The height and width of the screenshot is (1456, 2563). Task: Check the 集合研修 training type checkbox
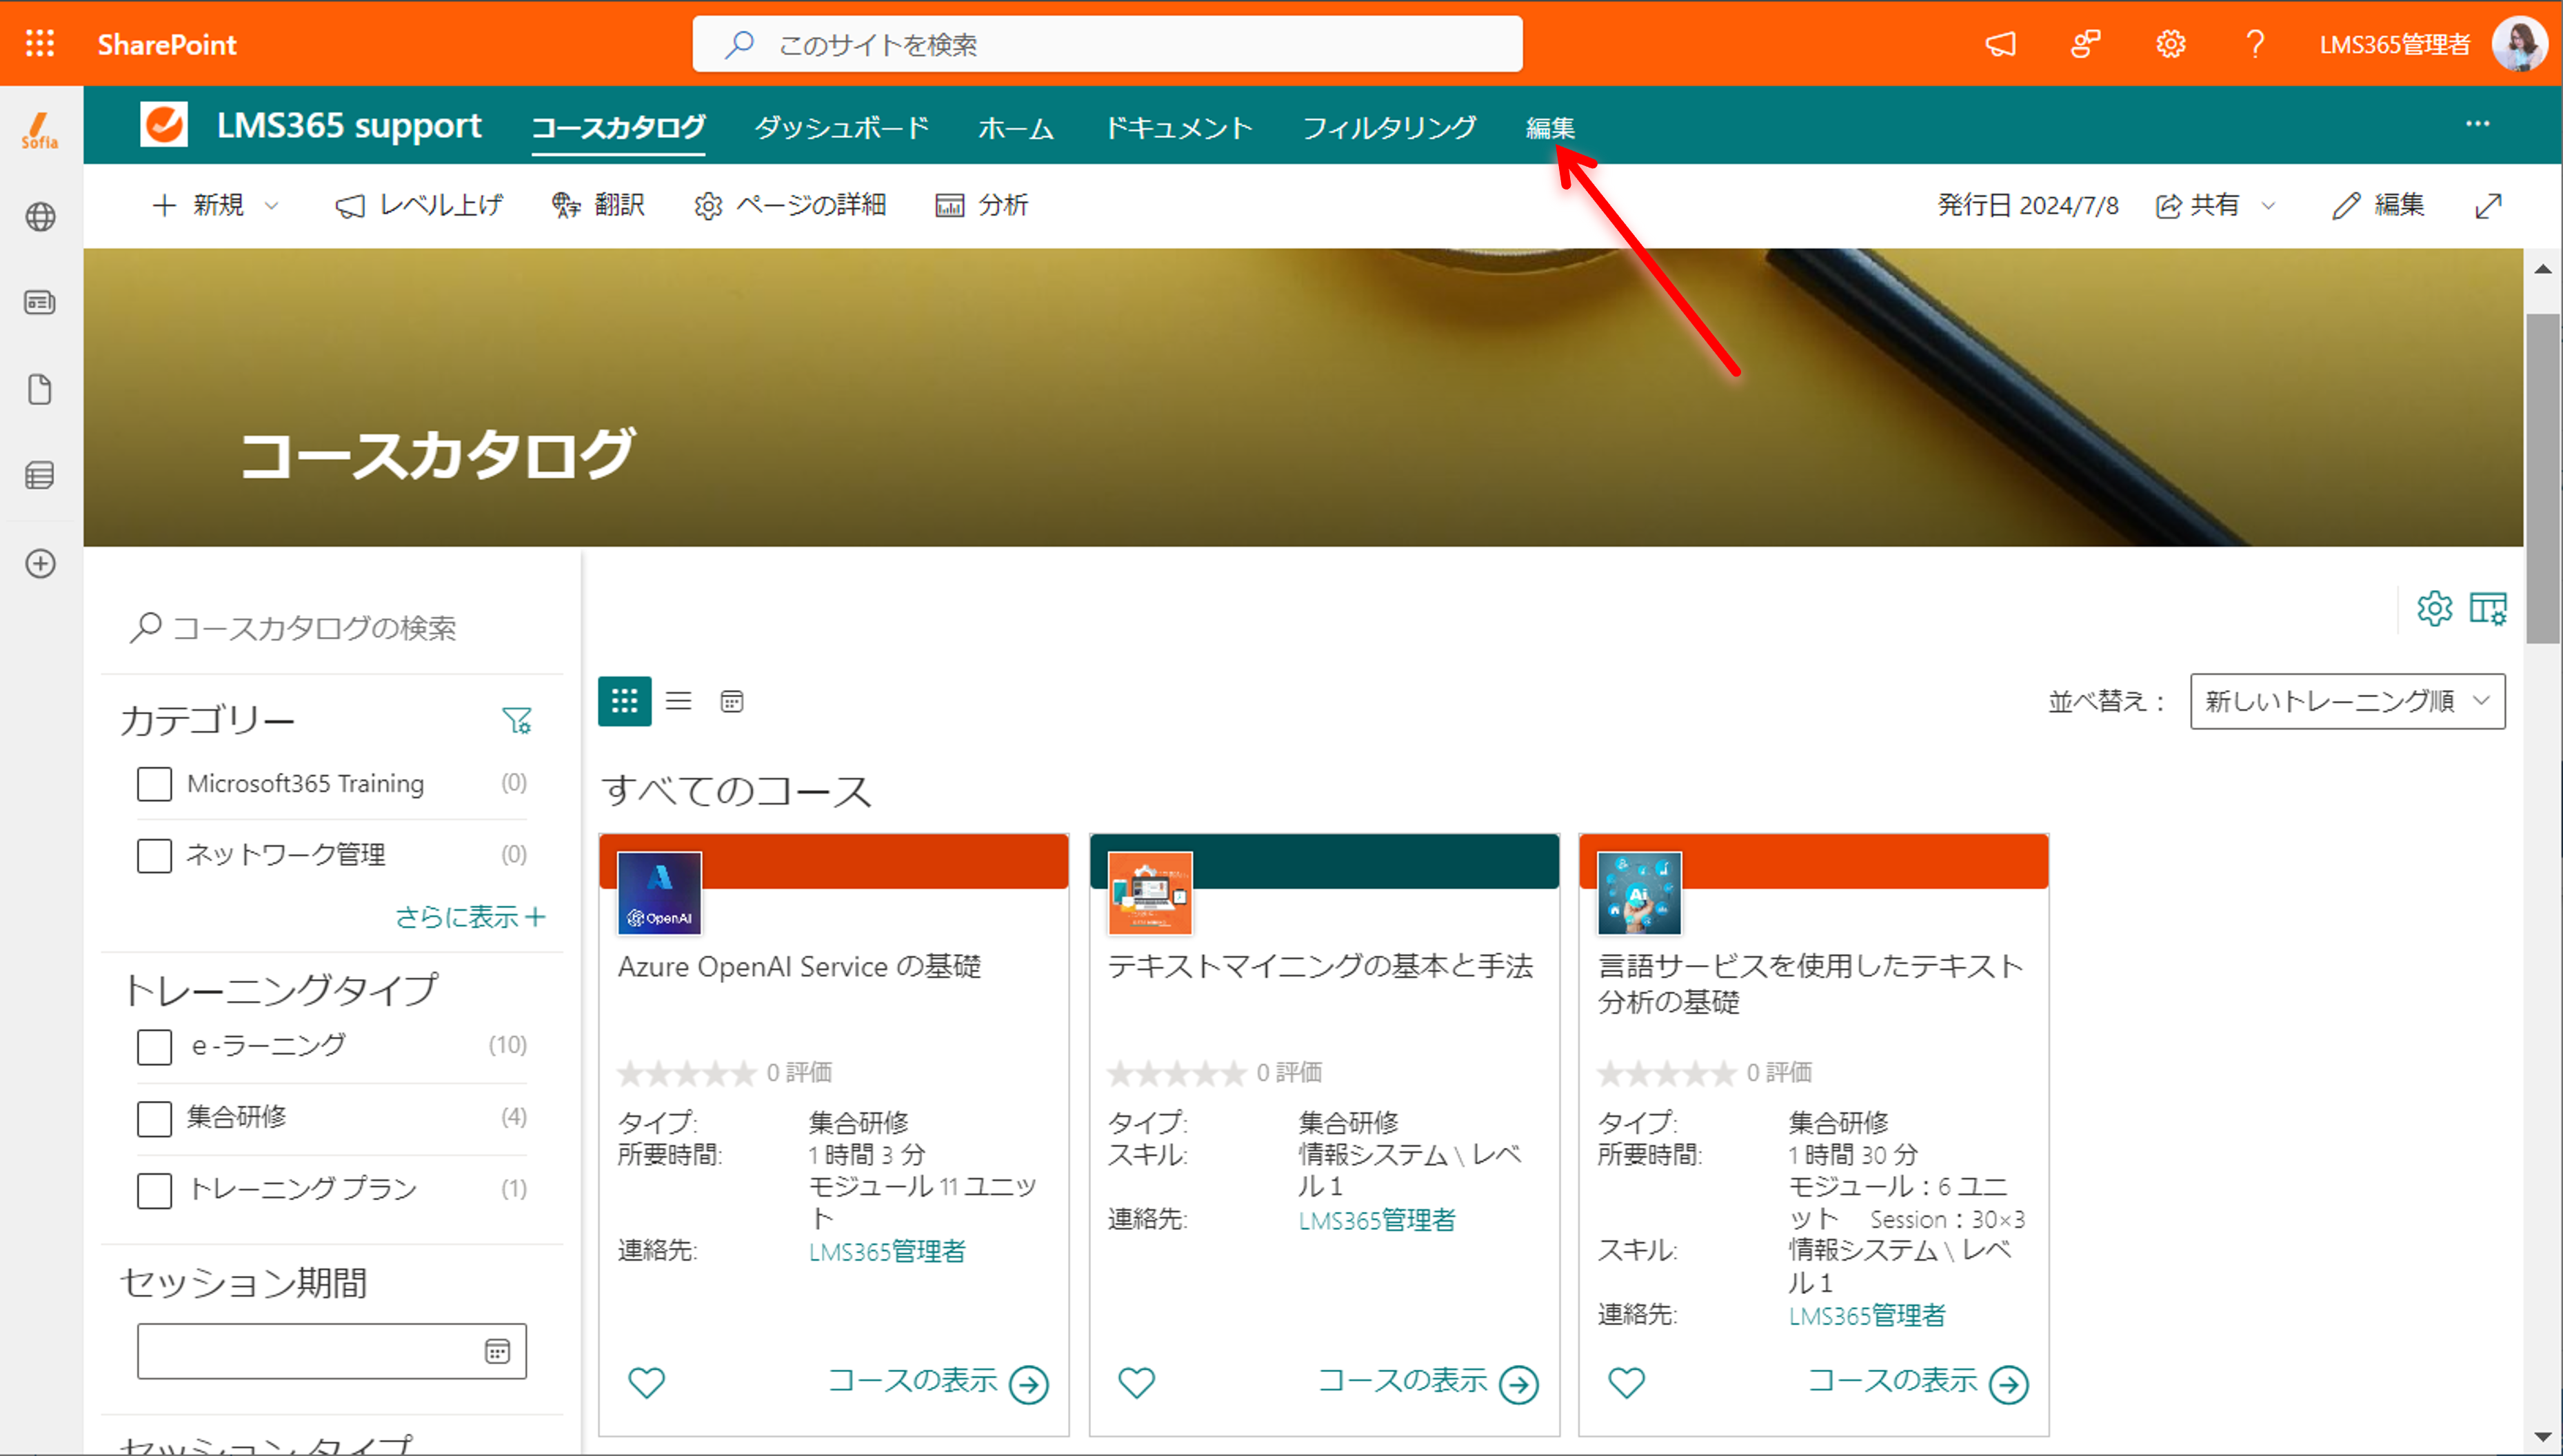[155, 1118]
